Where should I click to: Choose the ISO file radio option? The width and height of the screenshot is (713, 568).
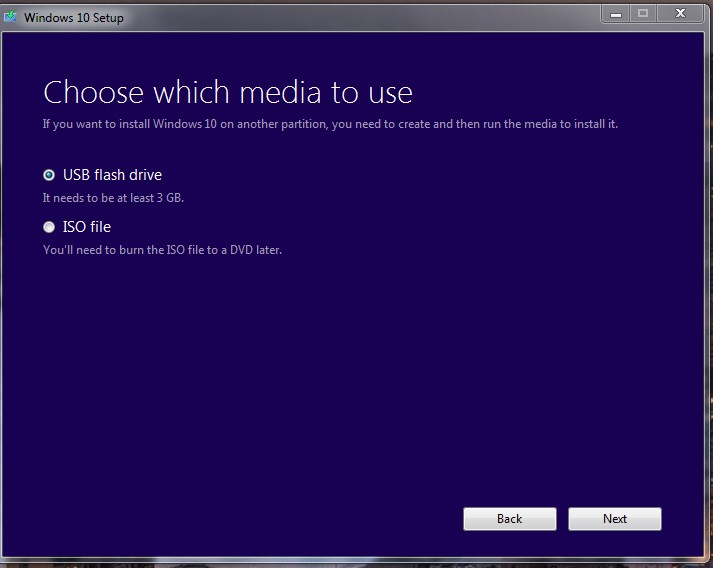point(49,227)
